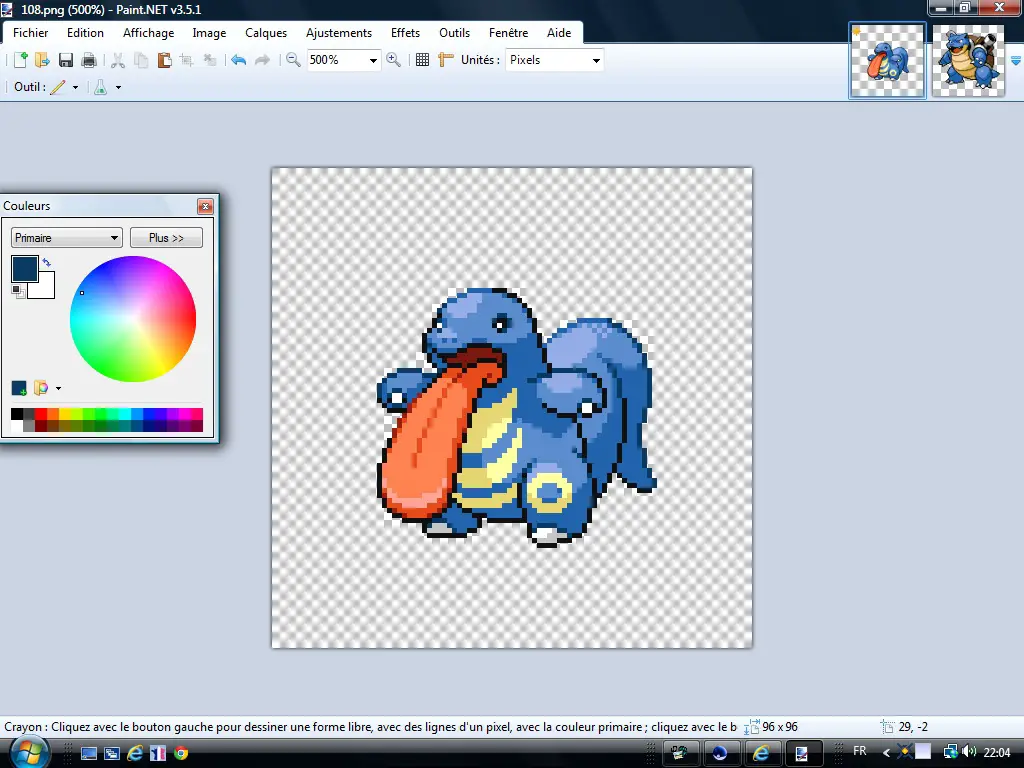
Task: Click the Crop to selection icon
Action: coord(187,60)
